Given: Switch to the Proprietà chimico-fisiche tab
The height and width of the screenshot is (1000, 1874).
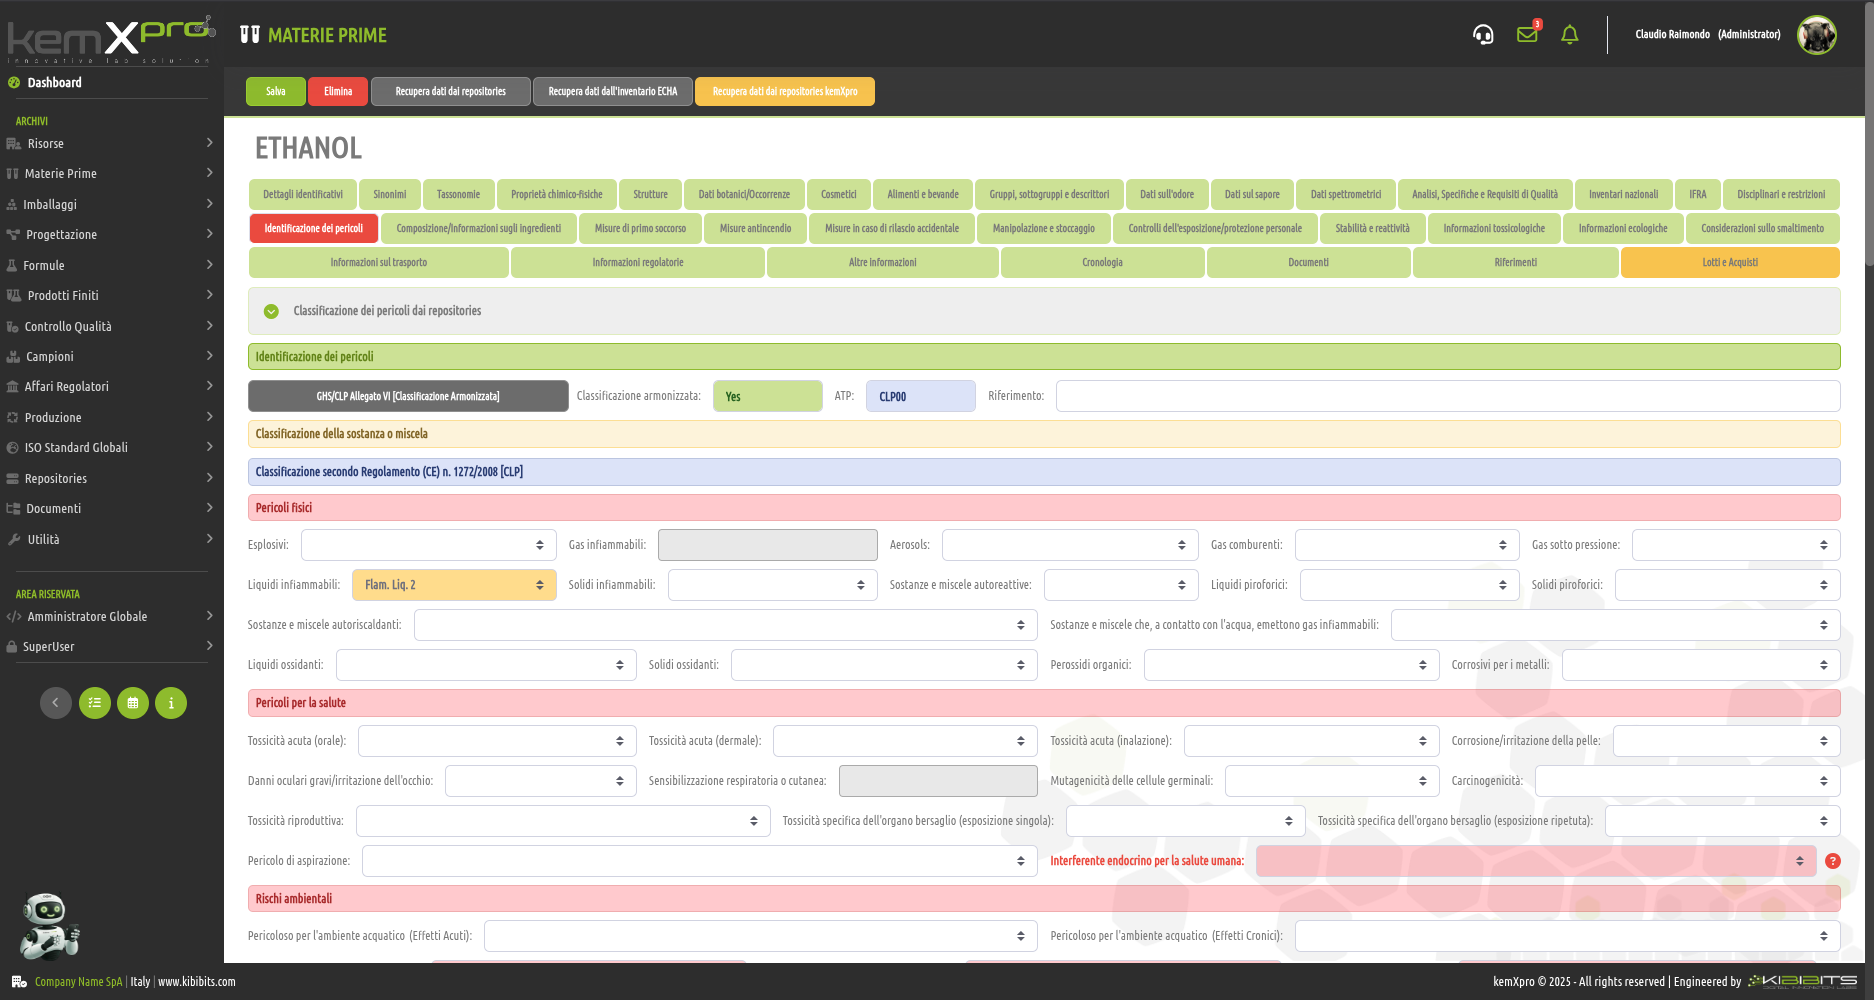Looking at the screenshot, I should (x=556, y=195).
